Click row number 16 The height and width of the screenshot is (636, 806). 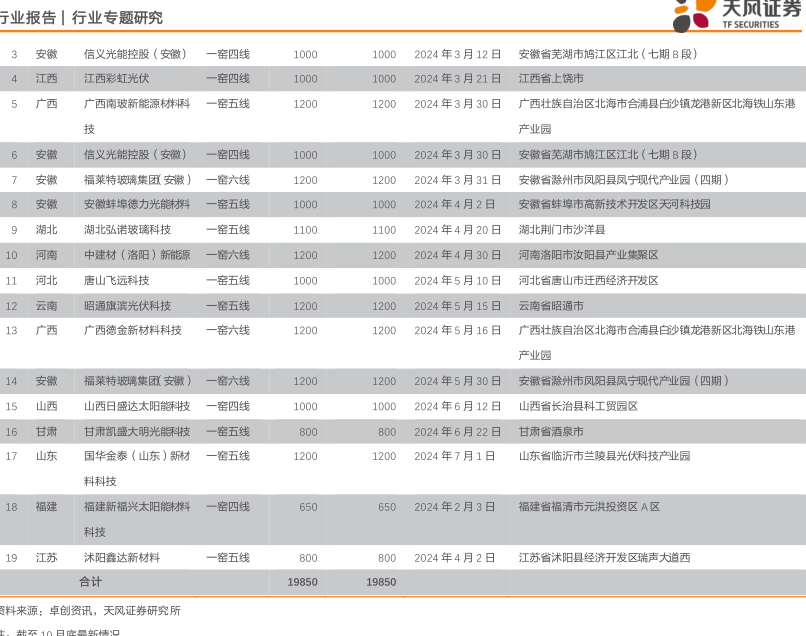[x=11, y=432]
